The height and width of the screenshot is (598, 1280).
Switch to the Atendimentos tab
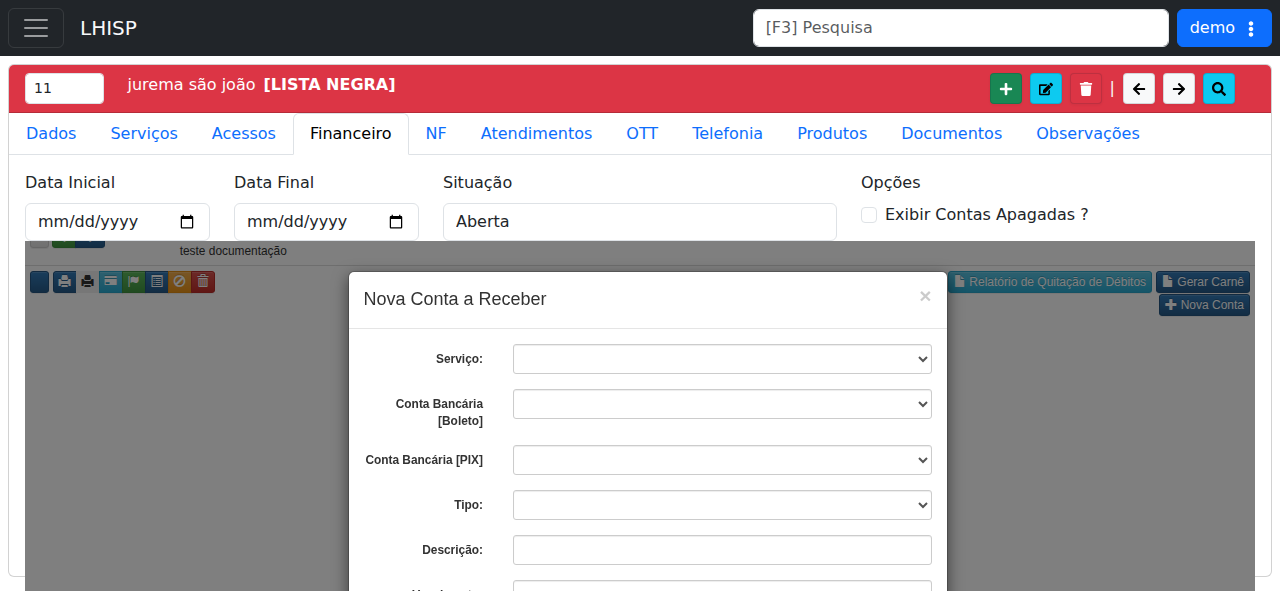pyautogui.click(x=537, y=134)
